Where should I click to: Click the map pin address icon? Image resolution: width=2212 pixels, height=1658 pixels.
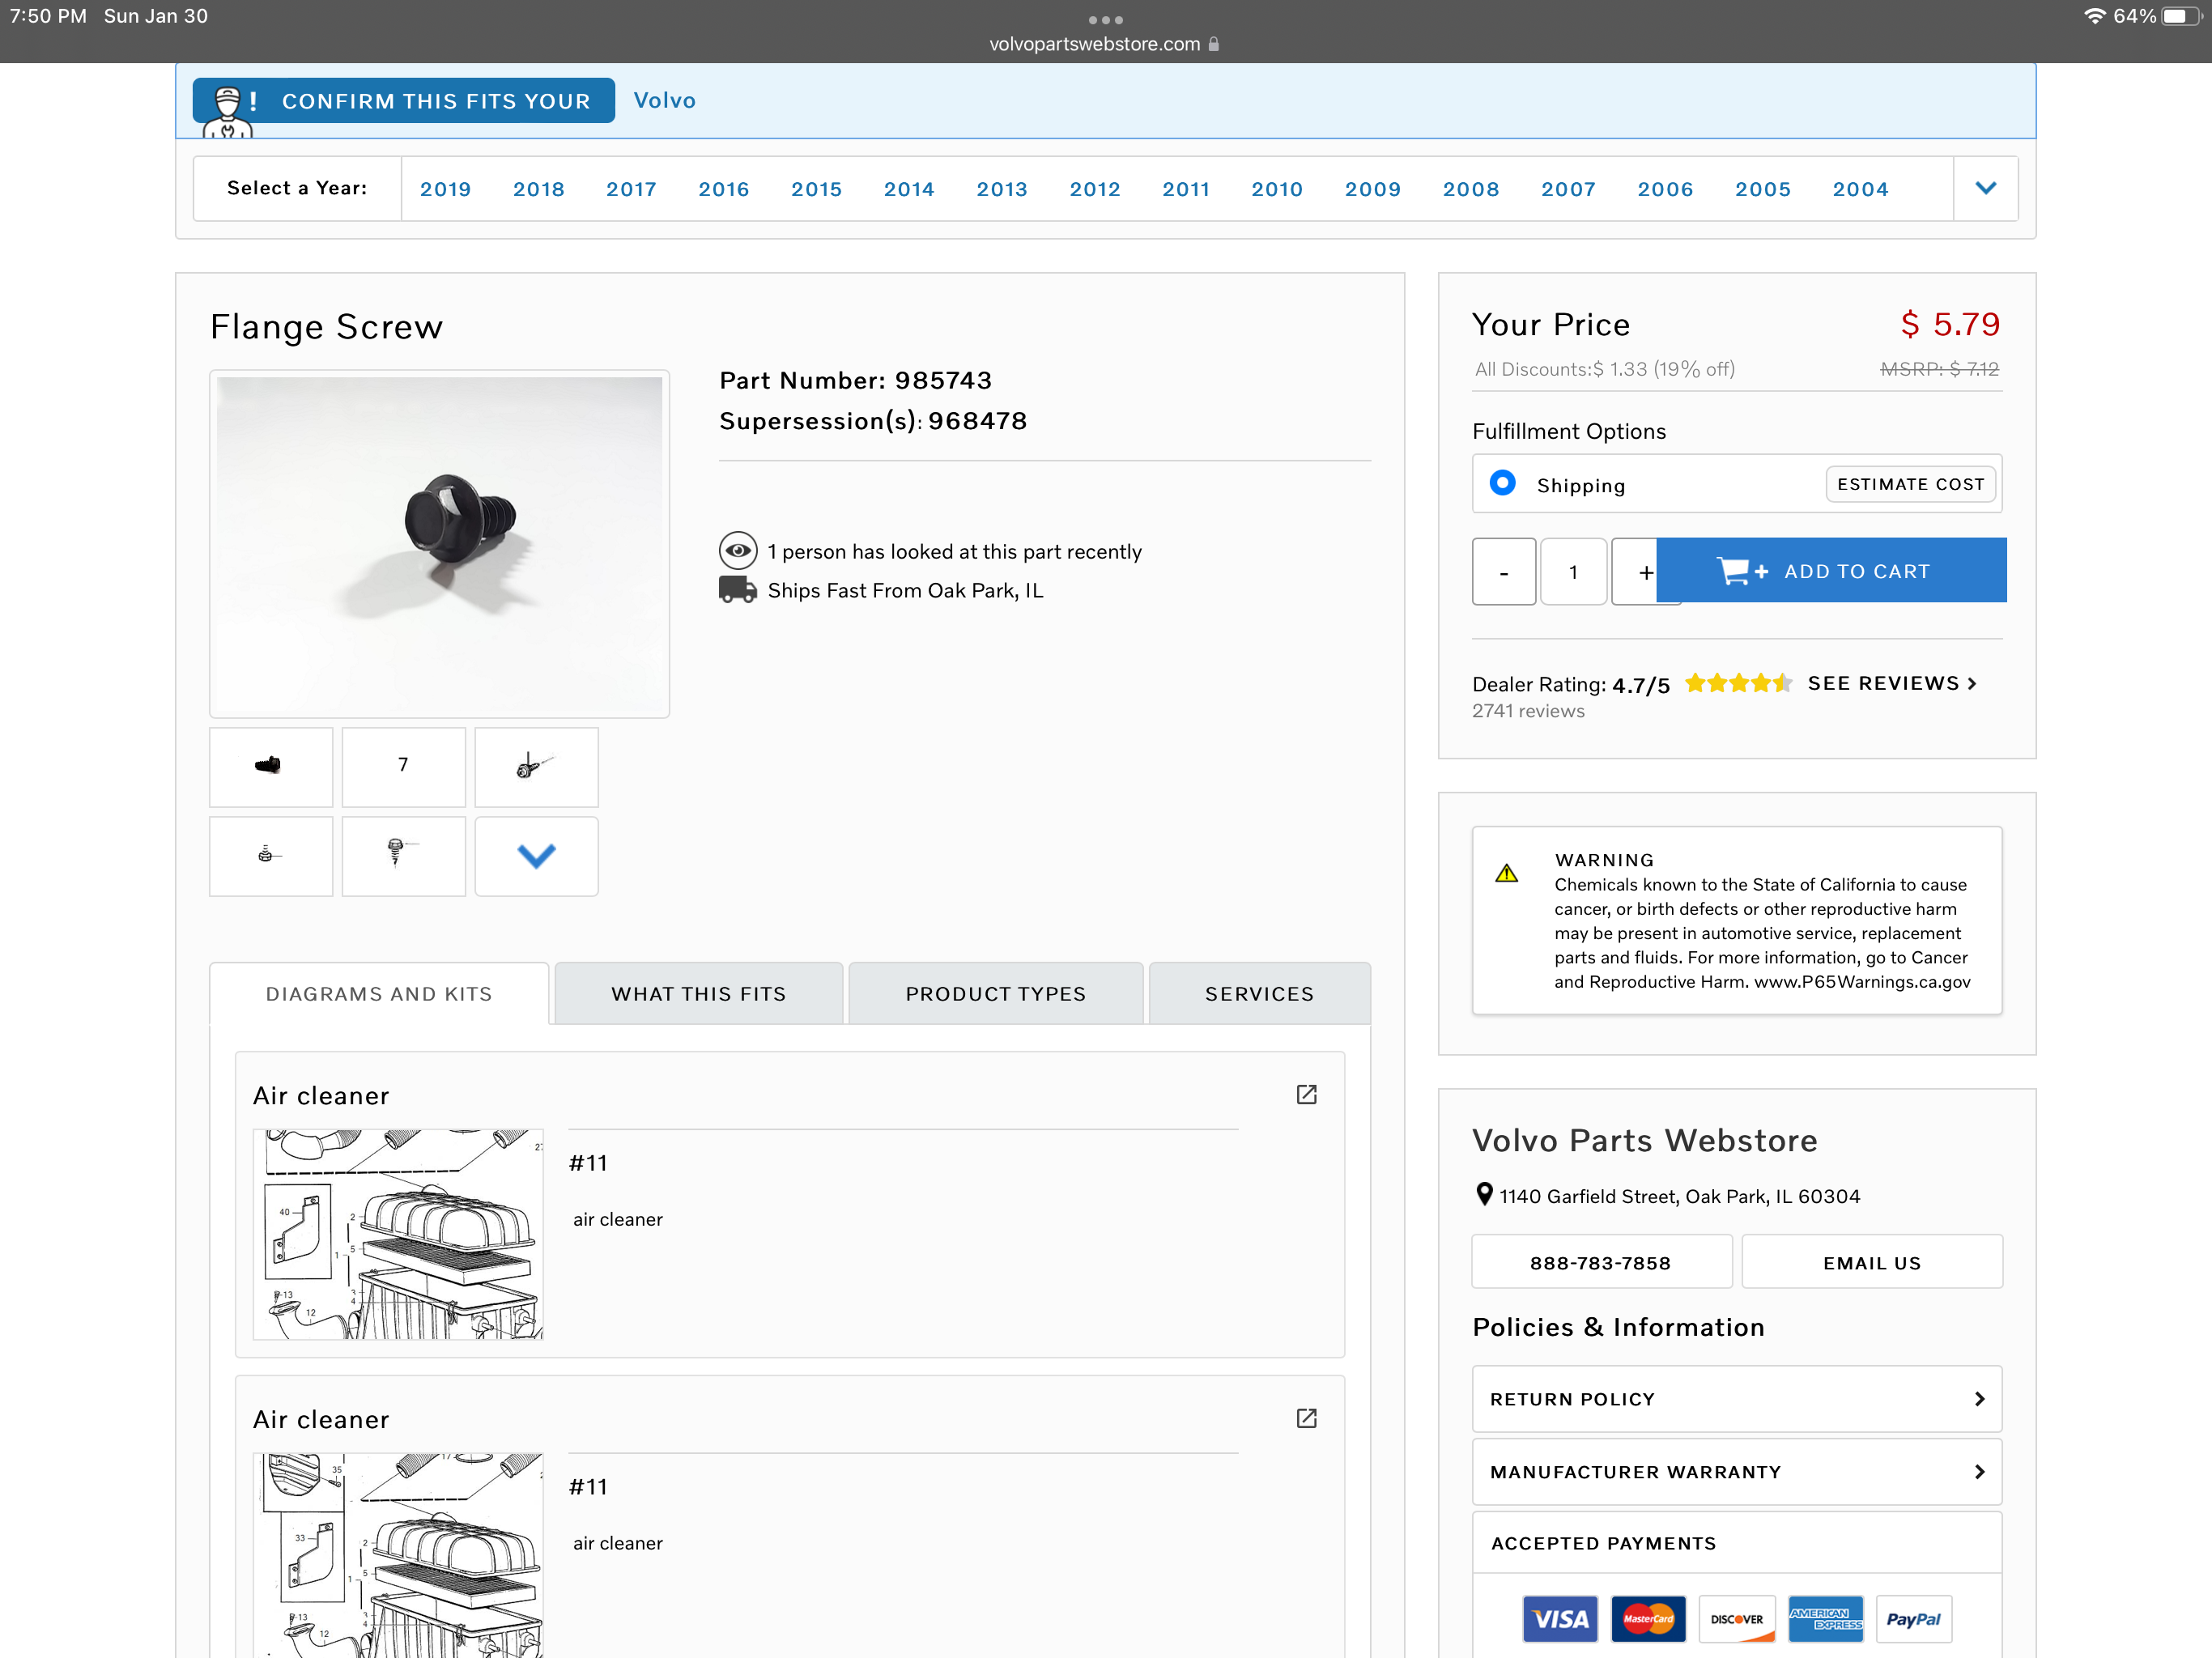(x=1484, y=1195)
